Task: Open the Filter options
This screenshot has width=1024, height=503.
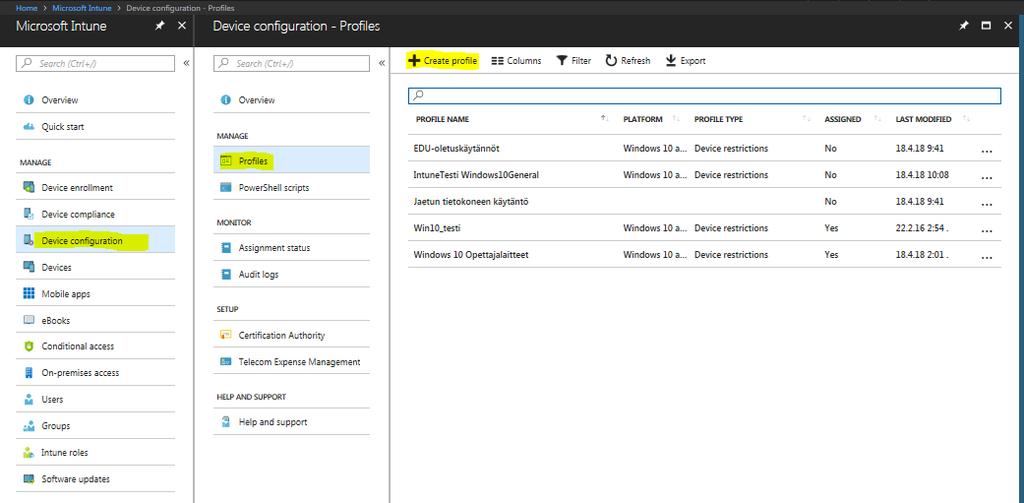Action: 573,61
